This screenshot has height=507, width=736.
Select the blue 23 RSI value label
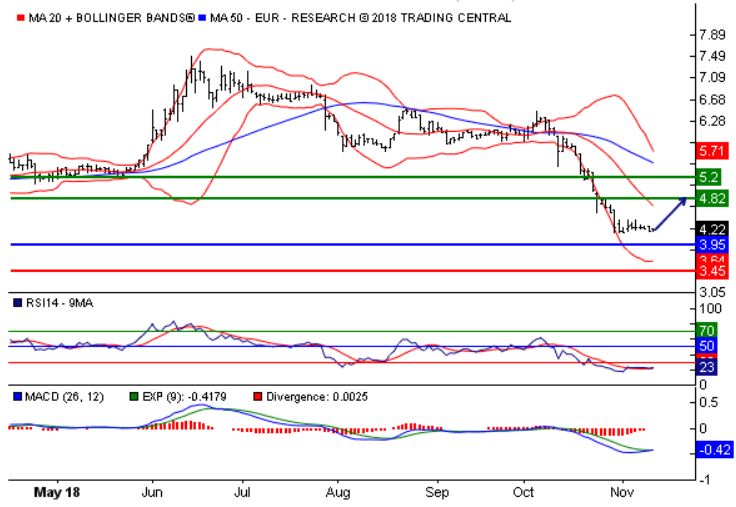709,368
